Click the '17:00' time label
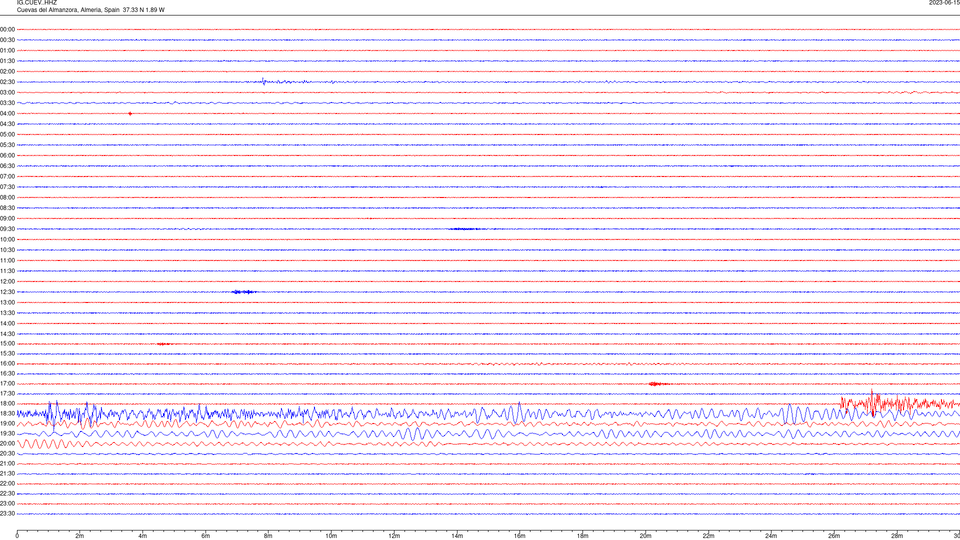Screen dimensions: 960x540 click(7, 384)
